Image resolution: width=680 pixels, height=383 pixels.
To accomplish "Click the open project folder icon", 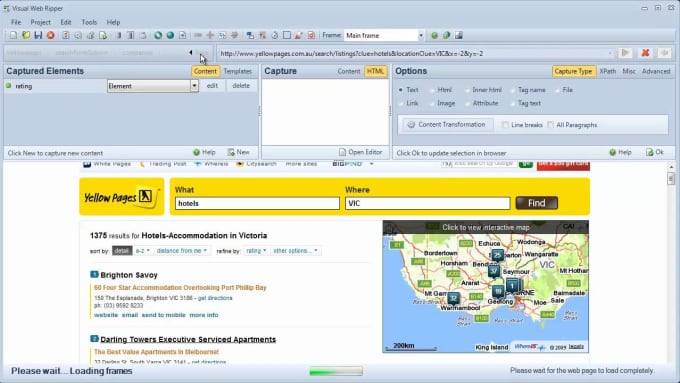I will [26, 35].
